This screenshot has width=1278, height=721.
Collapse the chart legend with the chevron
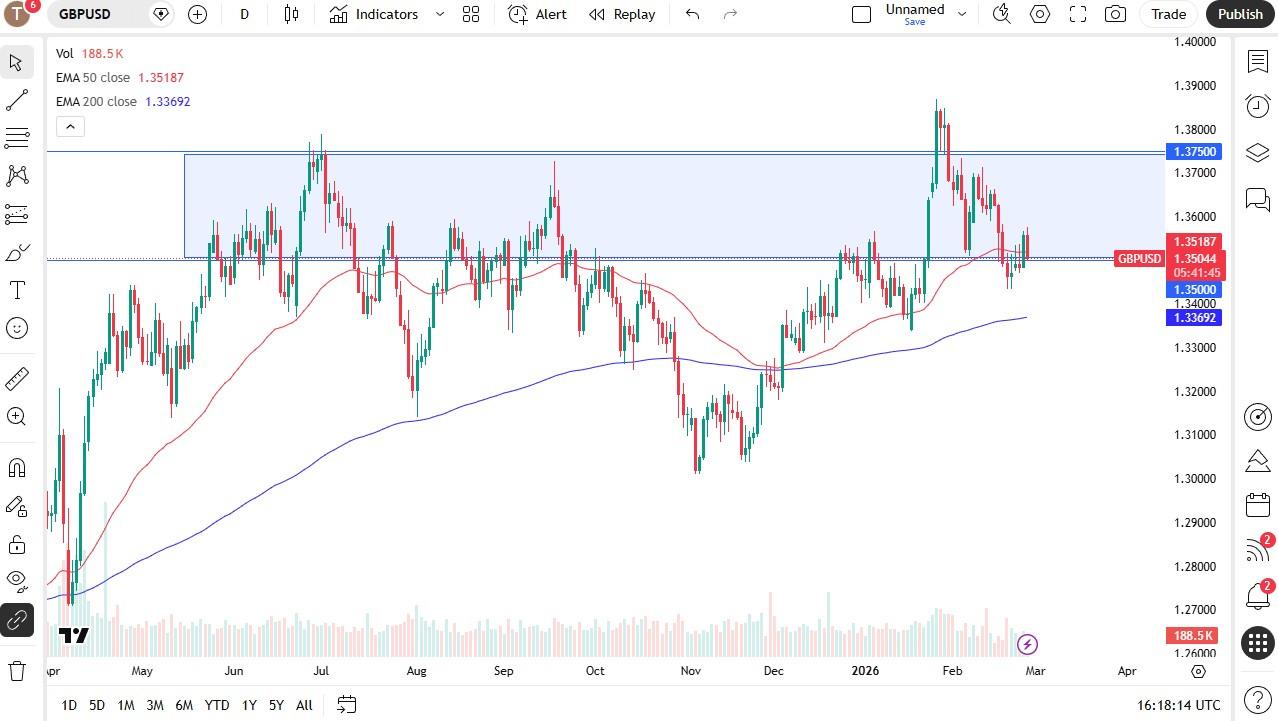pyautogui.click(x=70, y=126)
